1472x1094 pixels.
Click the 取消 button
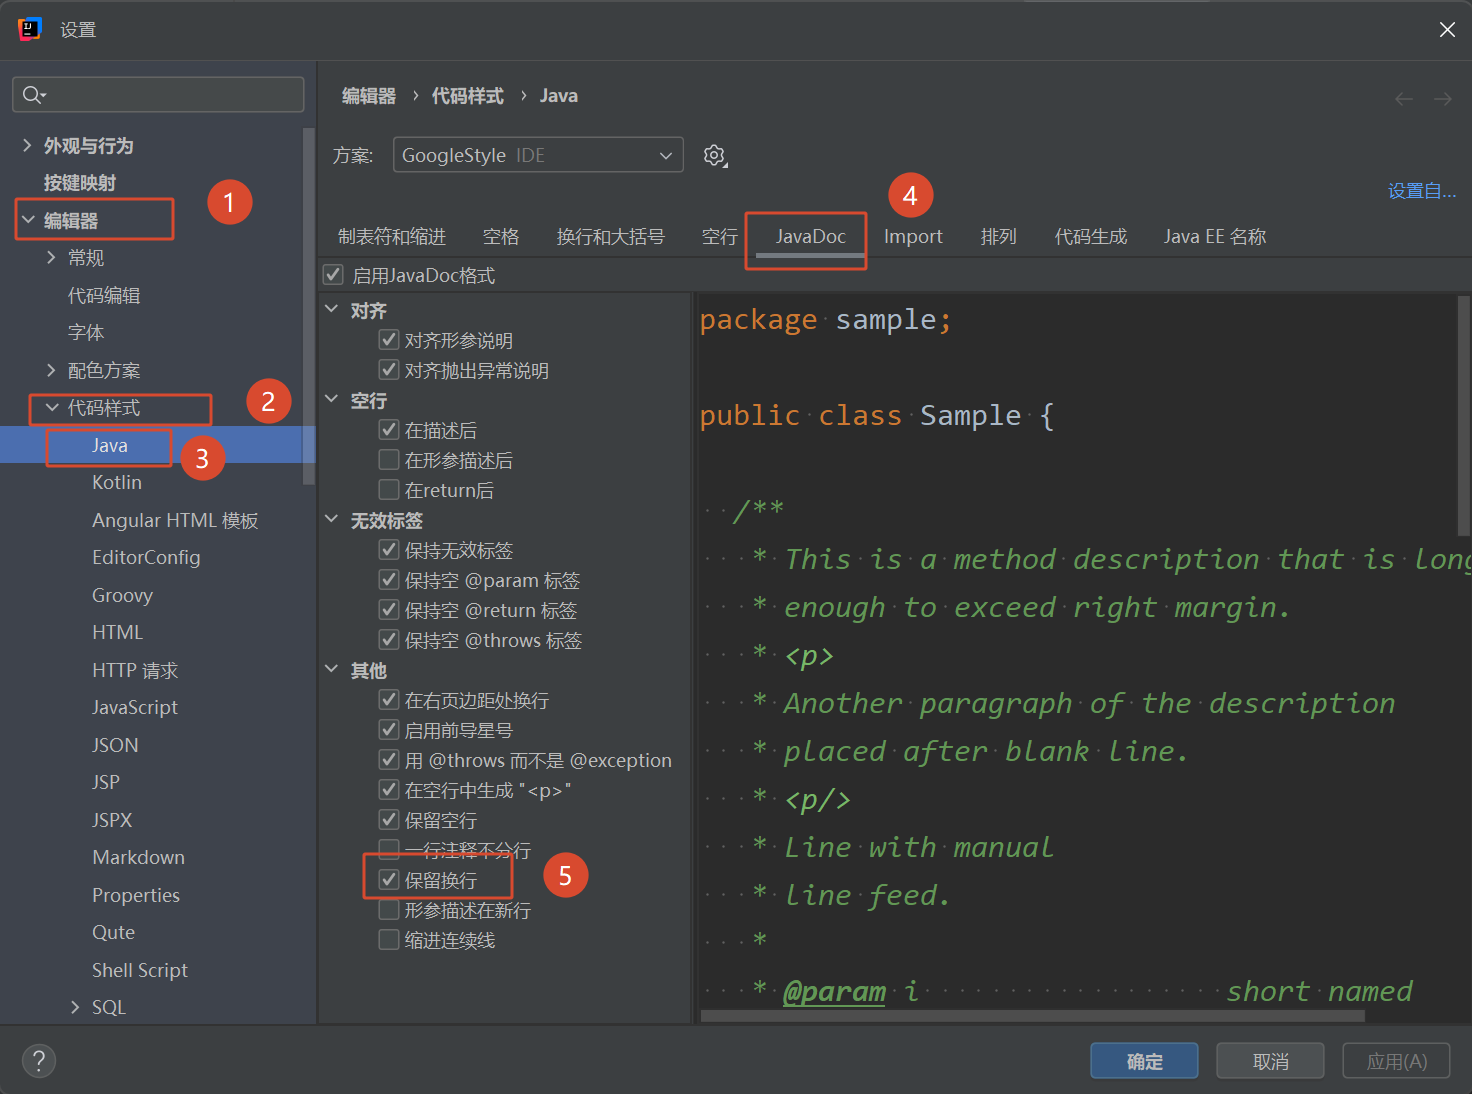[x=1270, y=1061]
